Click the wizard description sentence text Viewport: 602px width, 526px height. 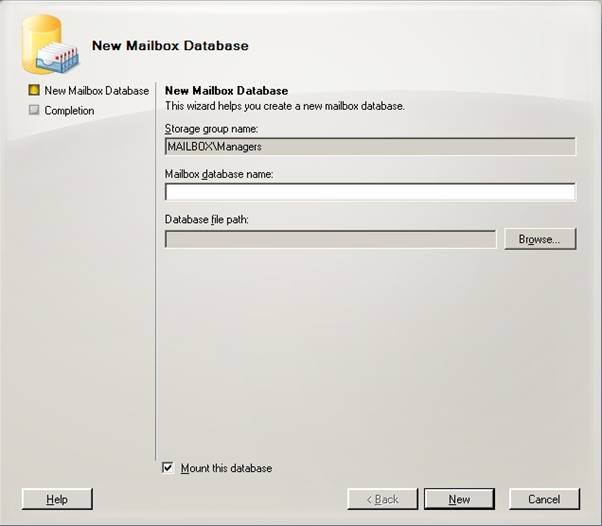[284, 106]
